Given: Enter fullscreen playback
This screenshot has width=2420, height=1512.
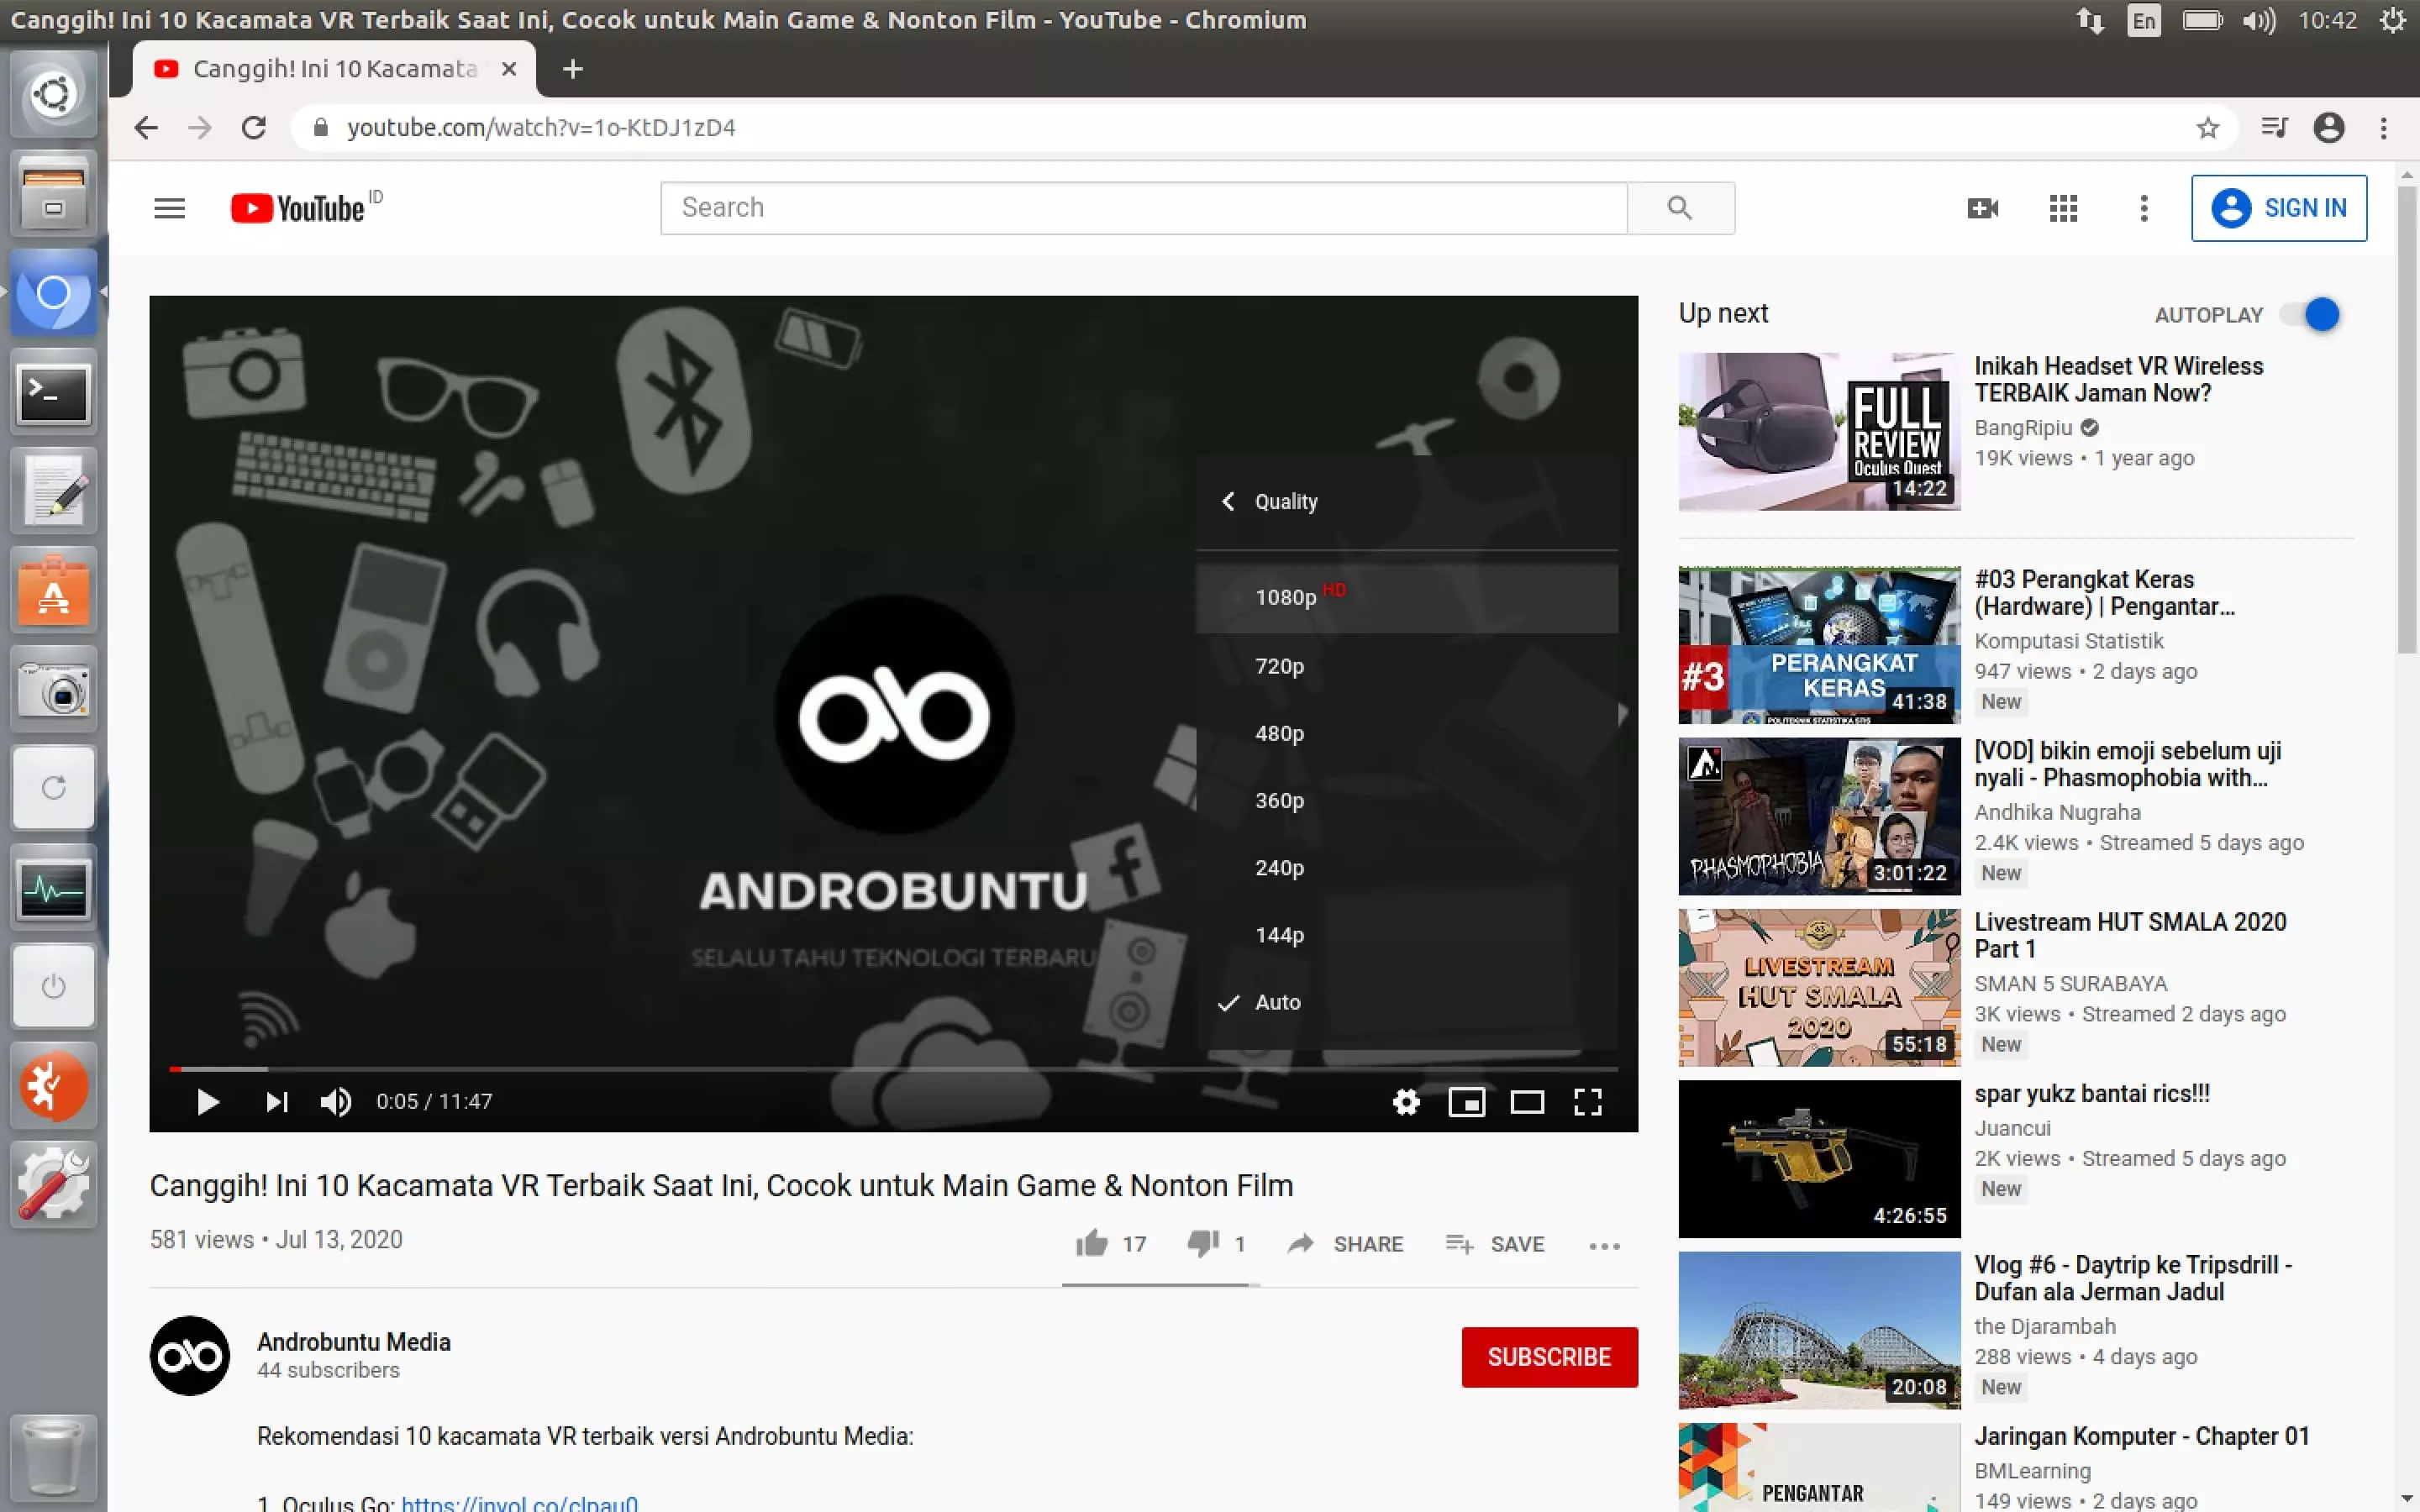Looking at the screenshot, I should tap(1588, 1101).
